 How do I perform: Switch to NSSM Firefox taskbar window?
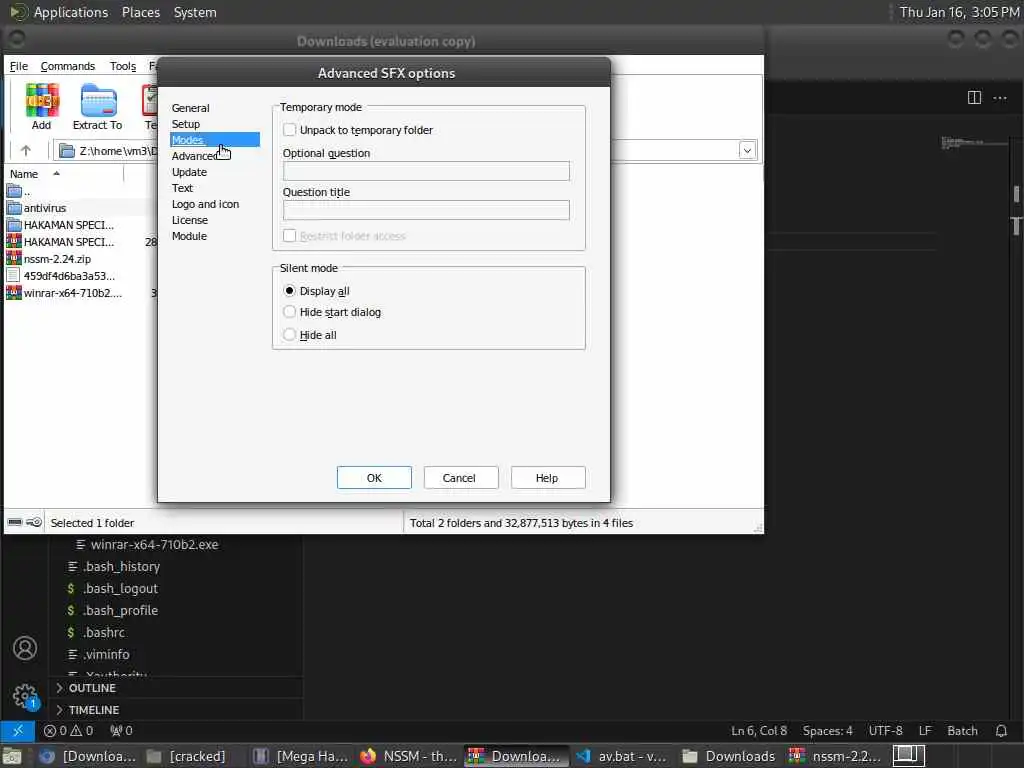pos(409,756)
